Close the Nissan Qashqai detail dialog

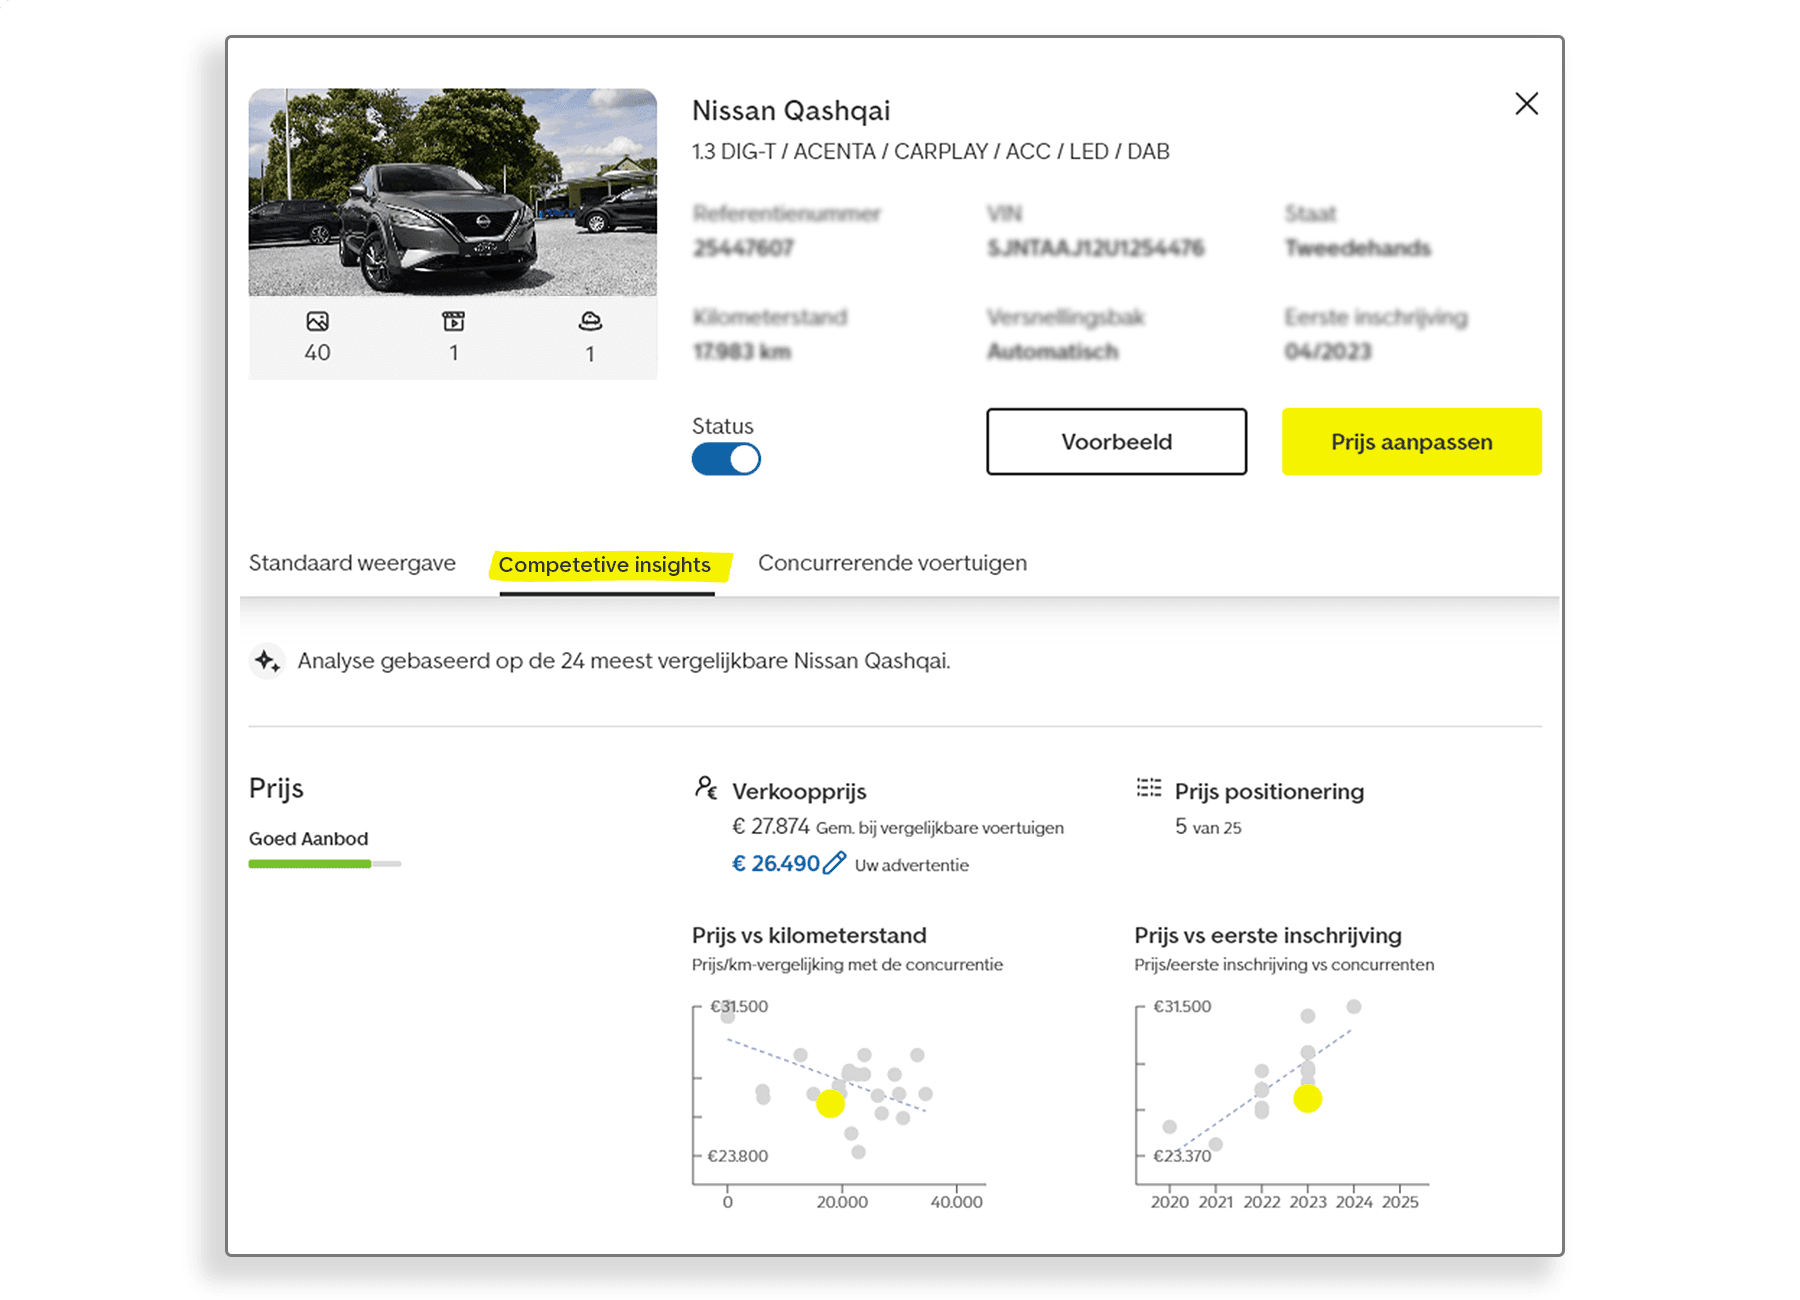coord(1526,104)
